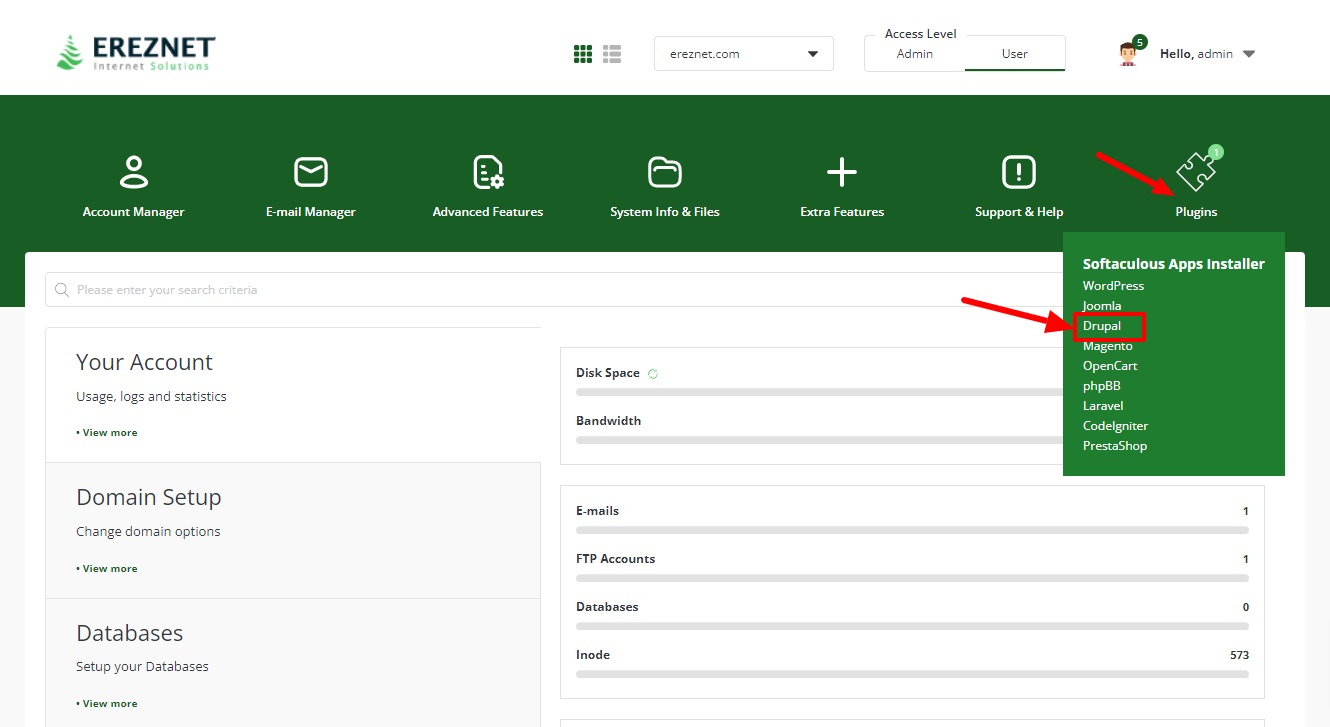Click the Databases usage bar
This screenshot has width=1330, height=727.
(x=912, y=627)
